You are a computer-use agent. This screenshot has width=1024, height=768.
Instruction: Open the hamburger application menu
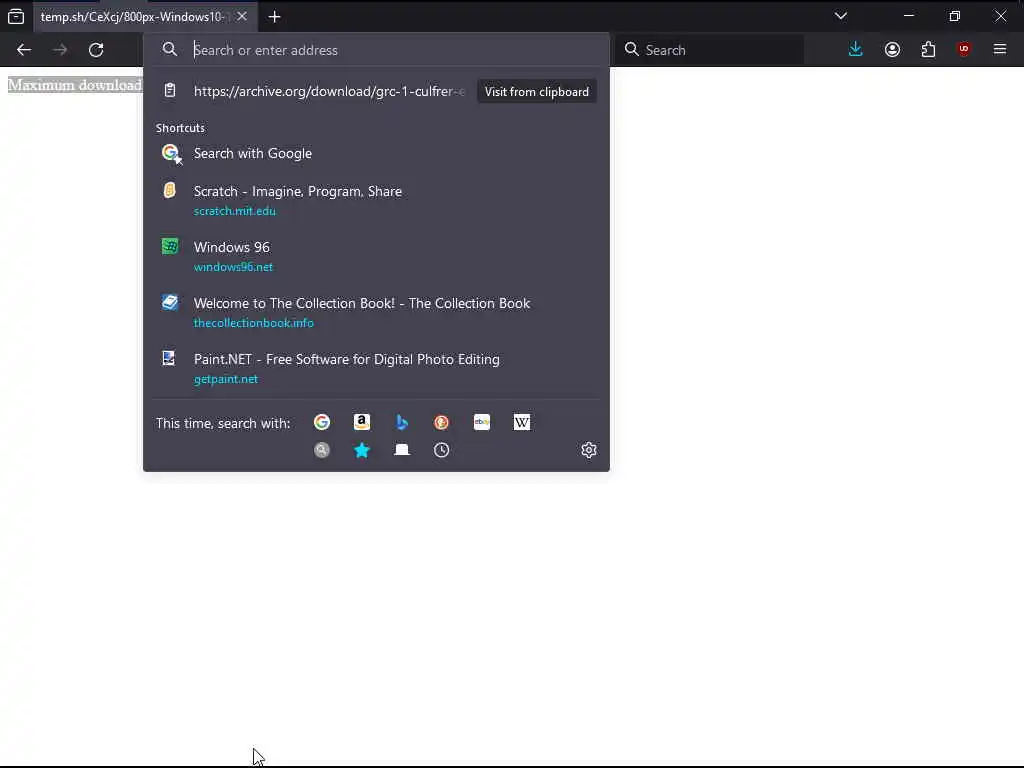[x=1000, y=50]
